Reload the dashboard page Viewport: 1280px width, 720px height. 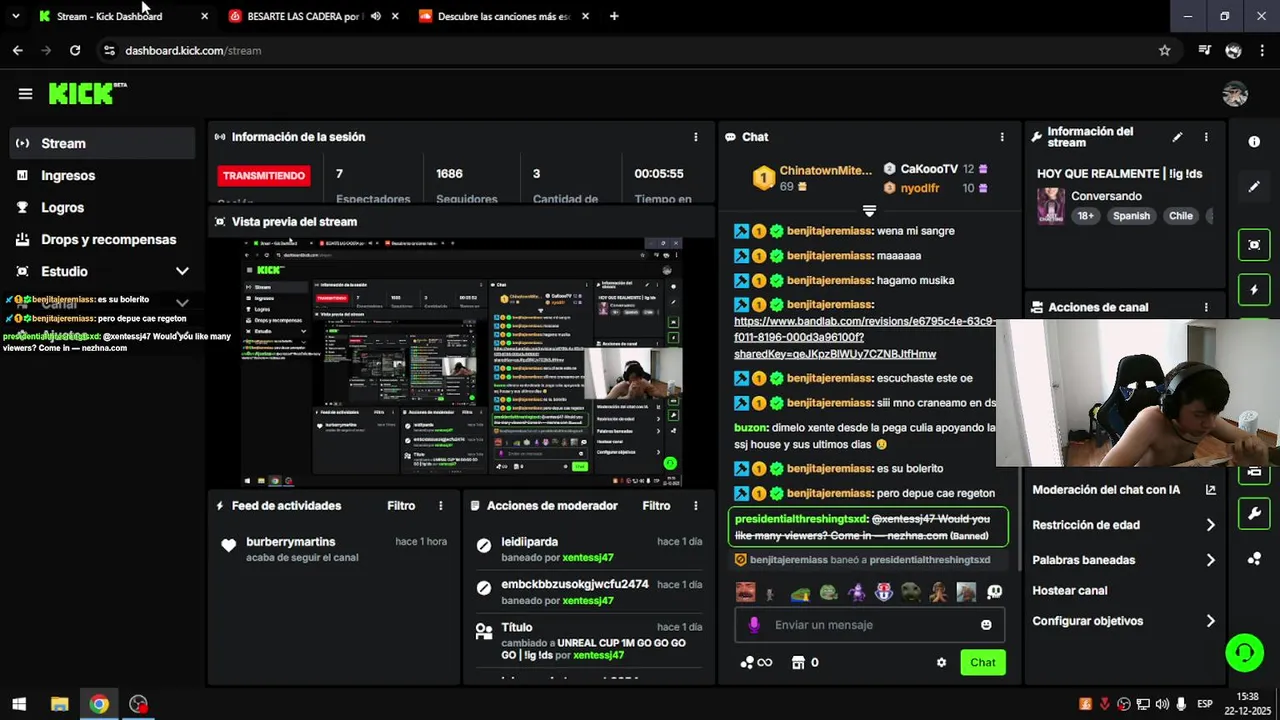coord(75,50)
